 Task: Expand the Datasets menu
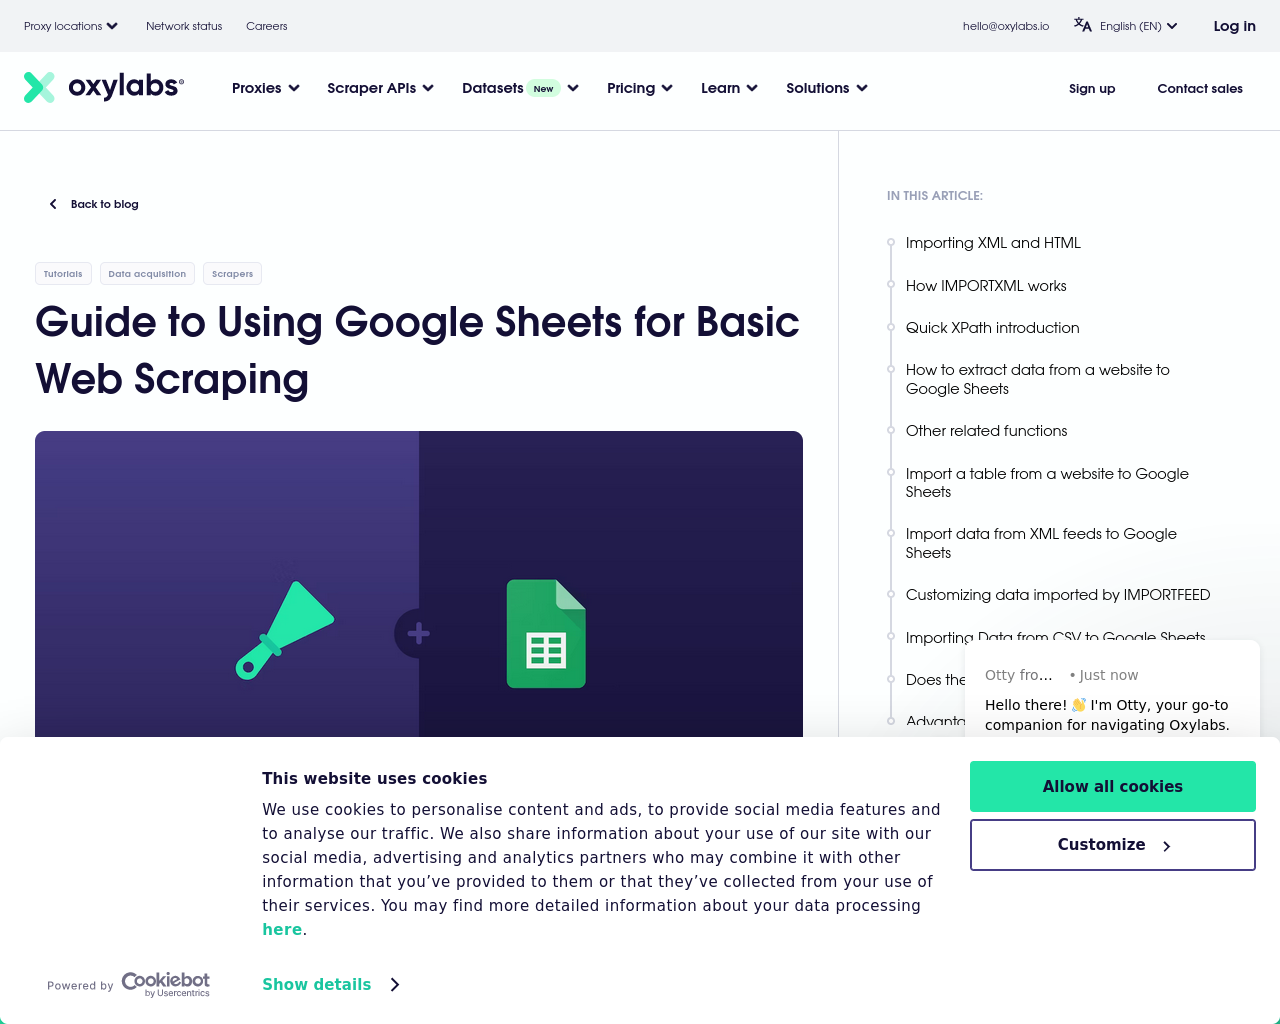pos(520,88)
